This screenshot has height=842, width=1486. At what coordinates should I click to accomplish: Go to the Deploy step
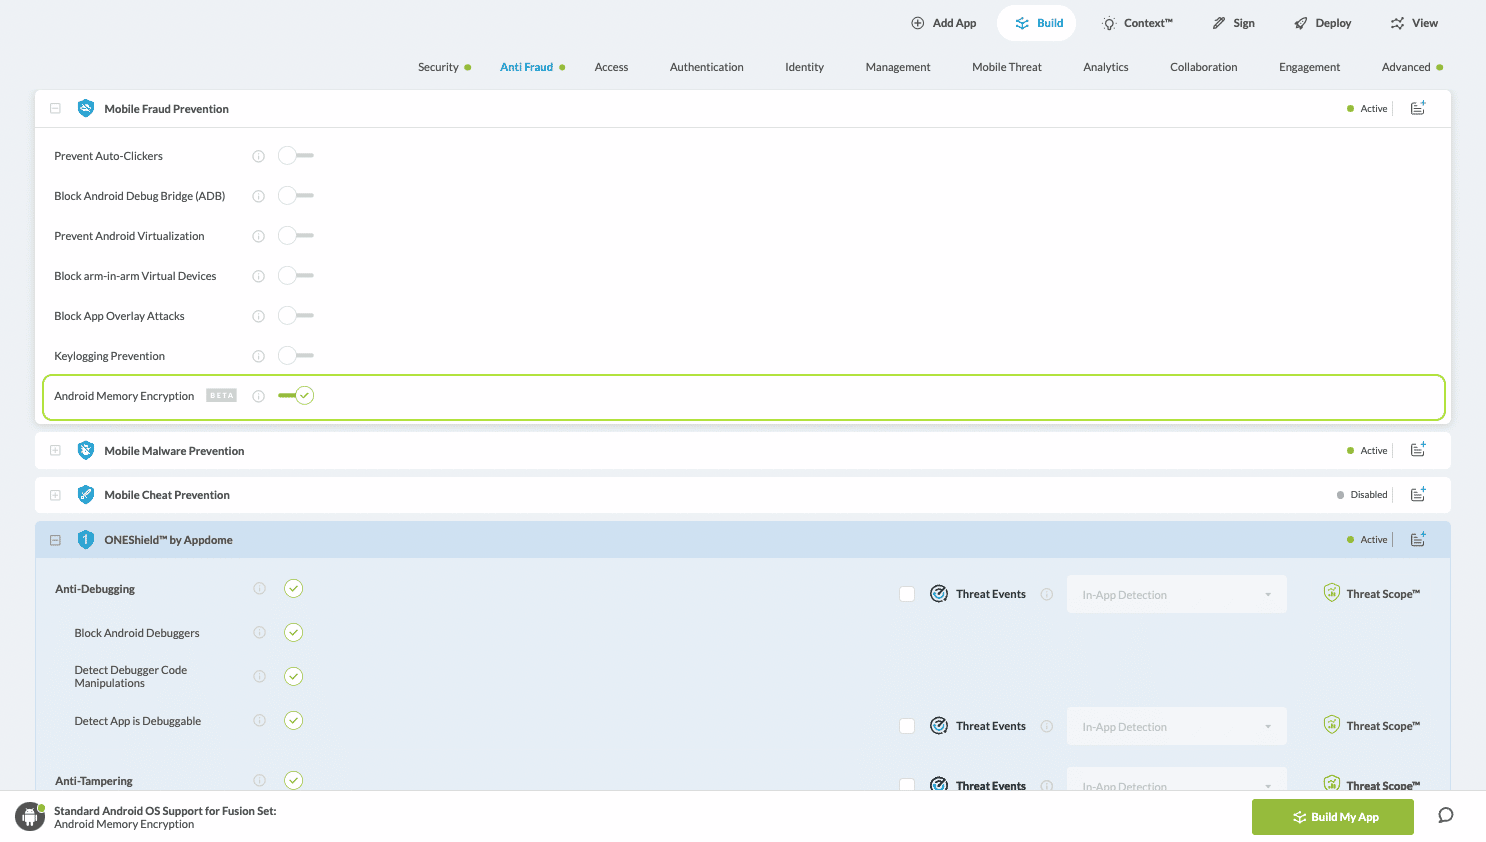click(1322, 23)
